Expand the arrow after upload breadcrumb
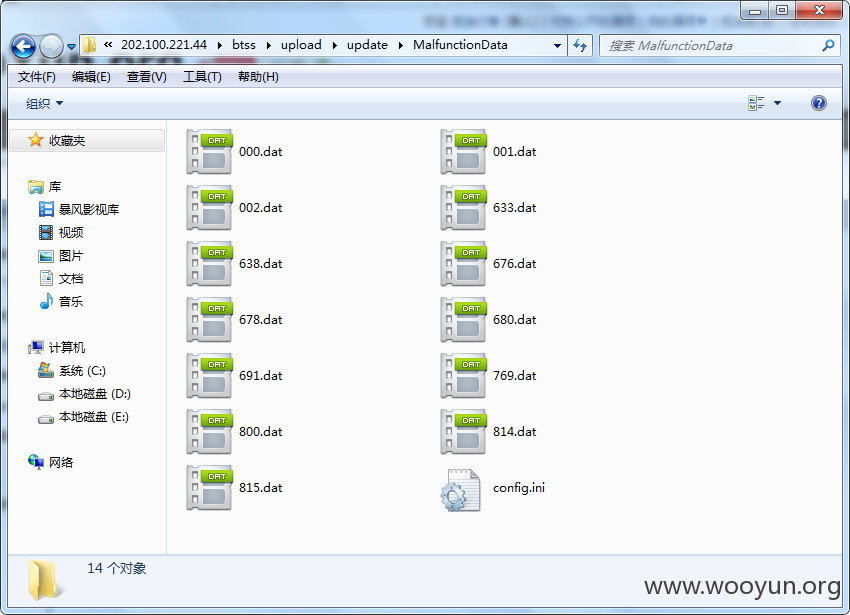 pos(334,46)
